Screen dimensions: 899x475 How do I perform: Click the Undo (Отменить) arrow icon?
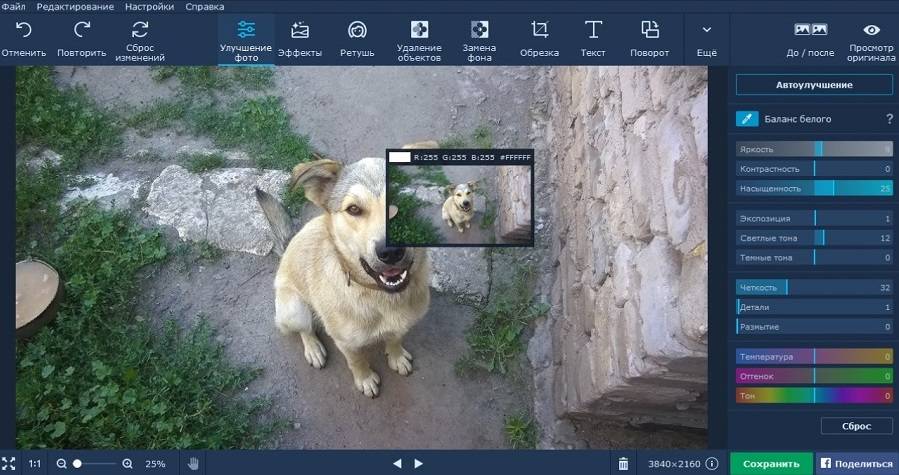pyautogui.click(x=23, y=31)
